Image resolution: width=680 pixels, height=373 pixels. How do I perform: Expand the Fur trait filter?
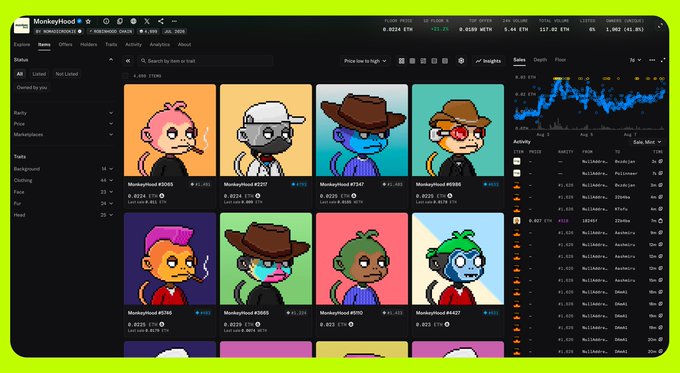pyautogui.click(x=64, y=203)
